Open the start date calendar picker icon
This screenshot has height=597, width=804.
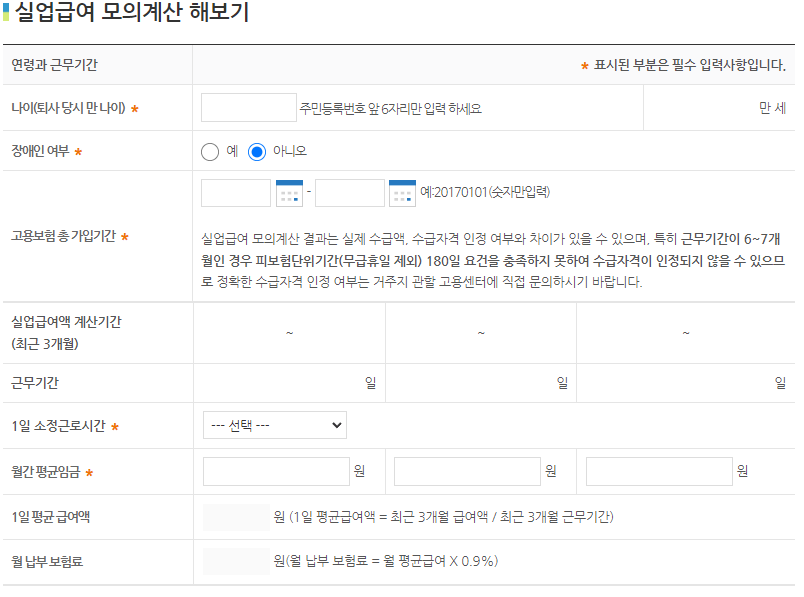[x=288, y=192]
